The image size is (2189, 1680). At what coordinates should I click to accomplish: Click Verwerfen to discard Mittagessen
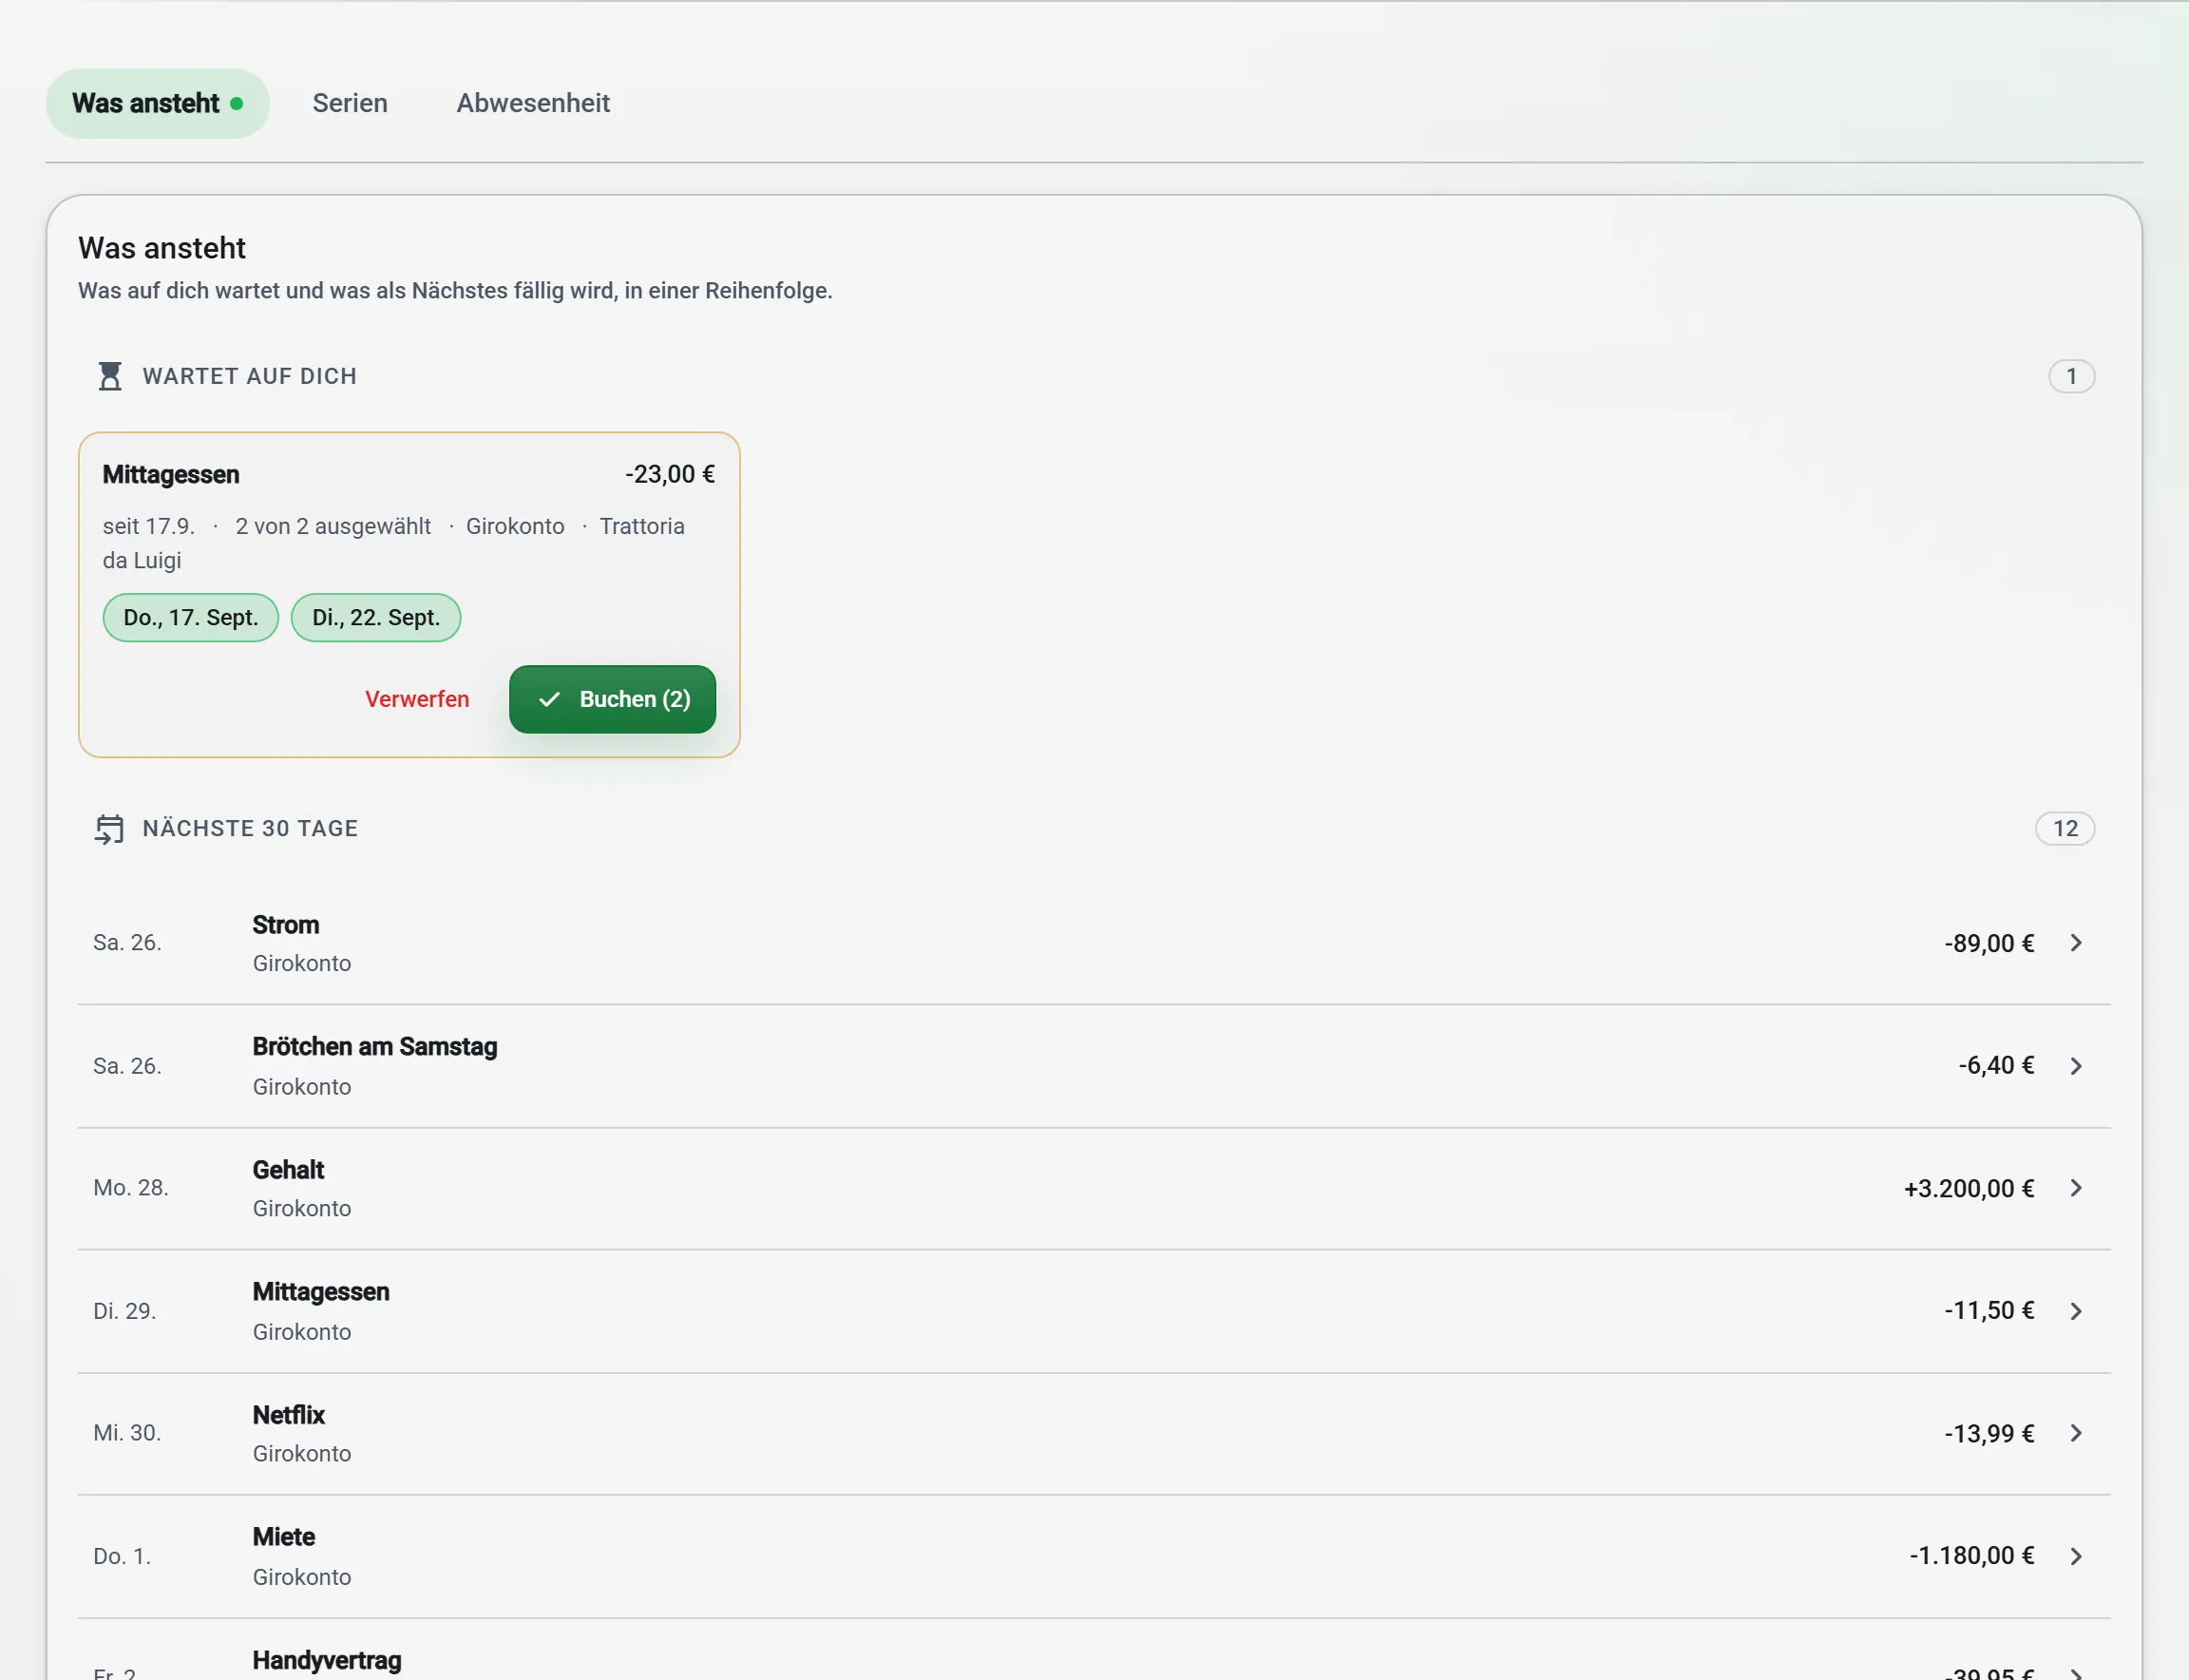(417, 699)
